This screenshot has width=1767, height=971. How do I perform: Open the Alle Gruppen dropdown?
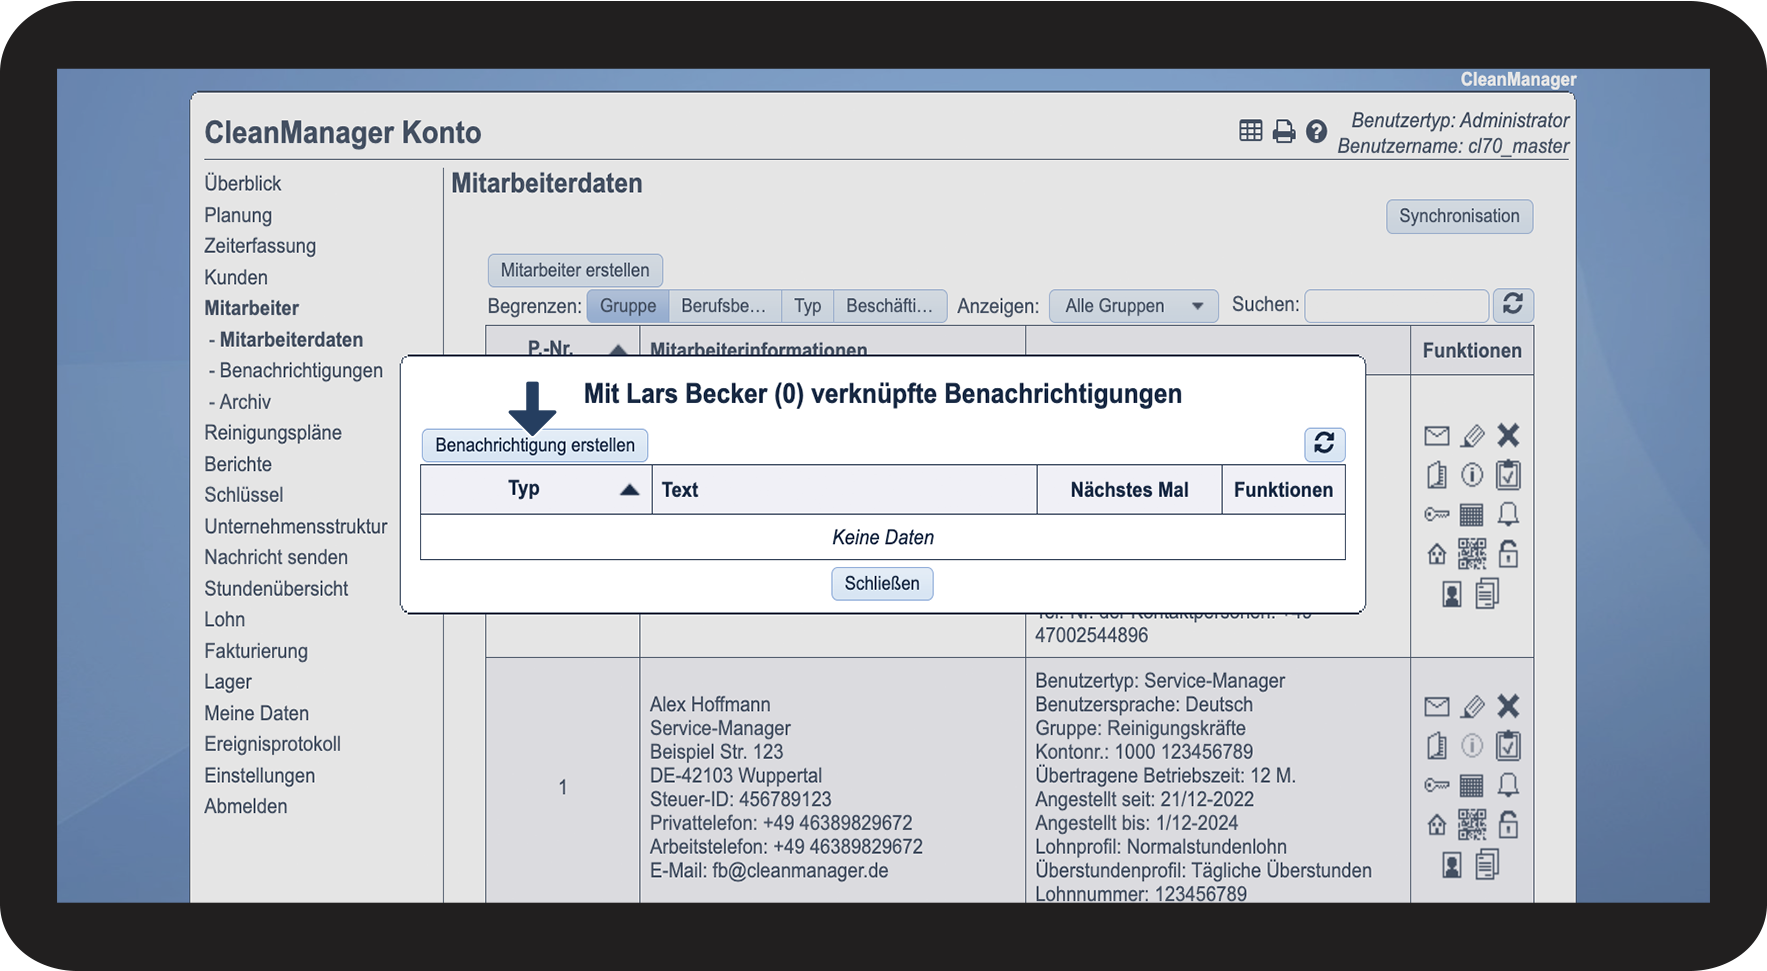point(1133,306)
